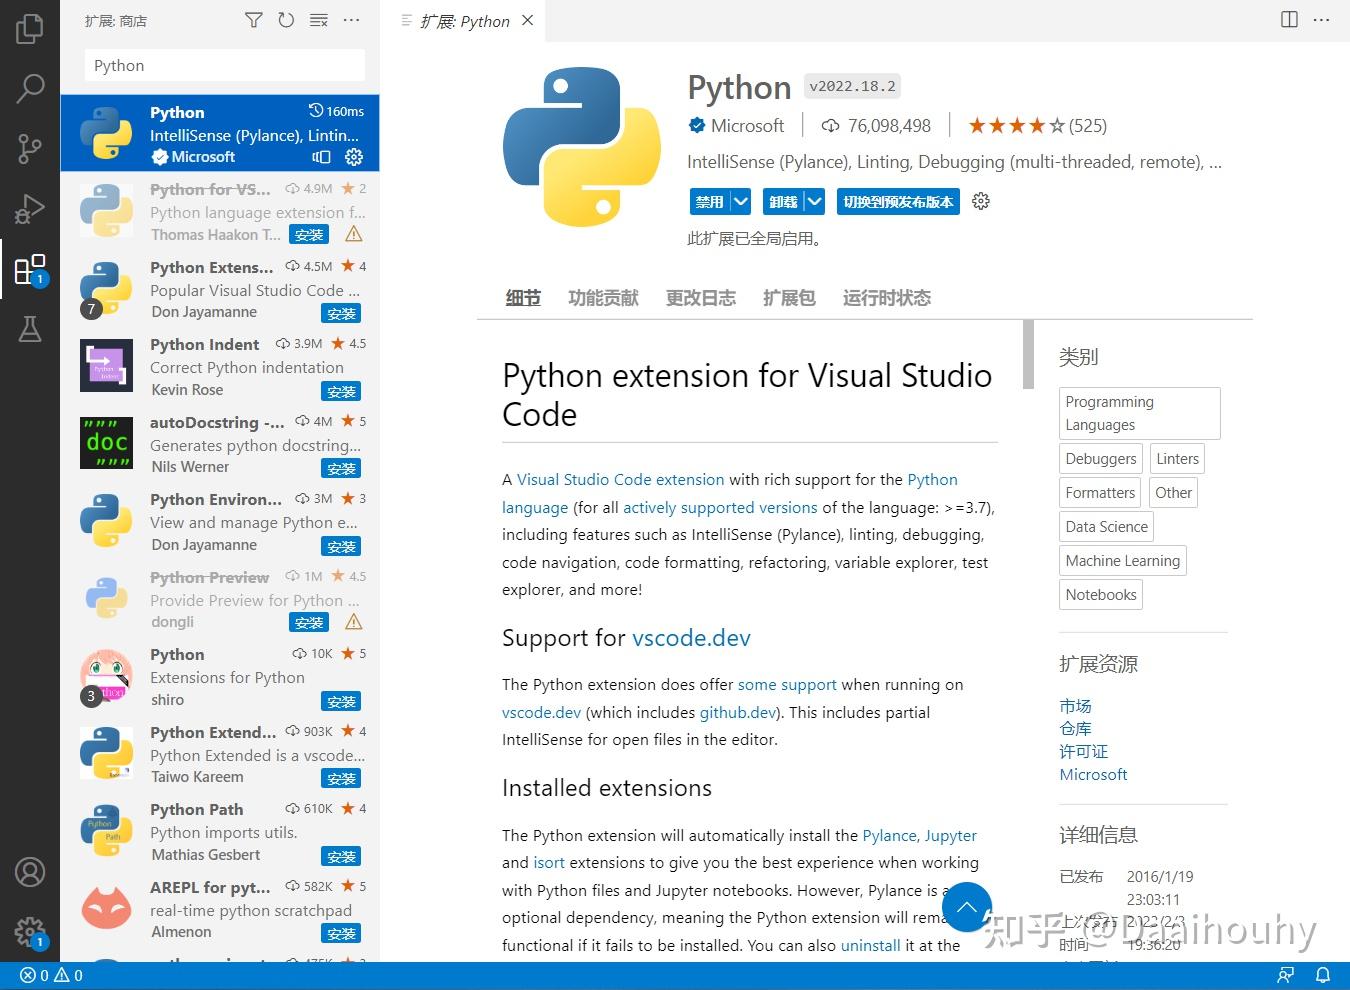Click inside the extension search box
This screenshot has height=990, width=1350.
[224, 65]
